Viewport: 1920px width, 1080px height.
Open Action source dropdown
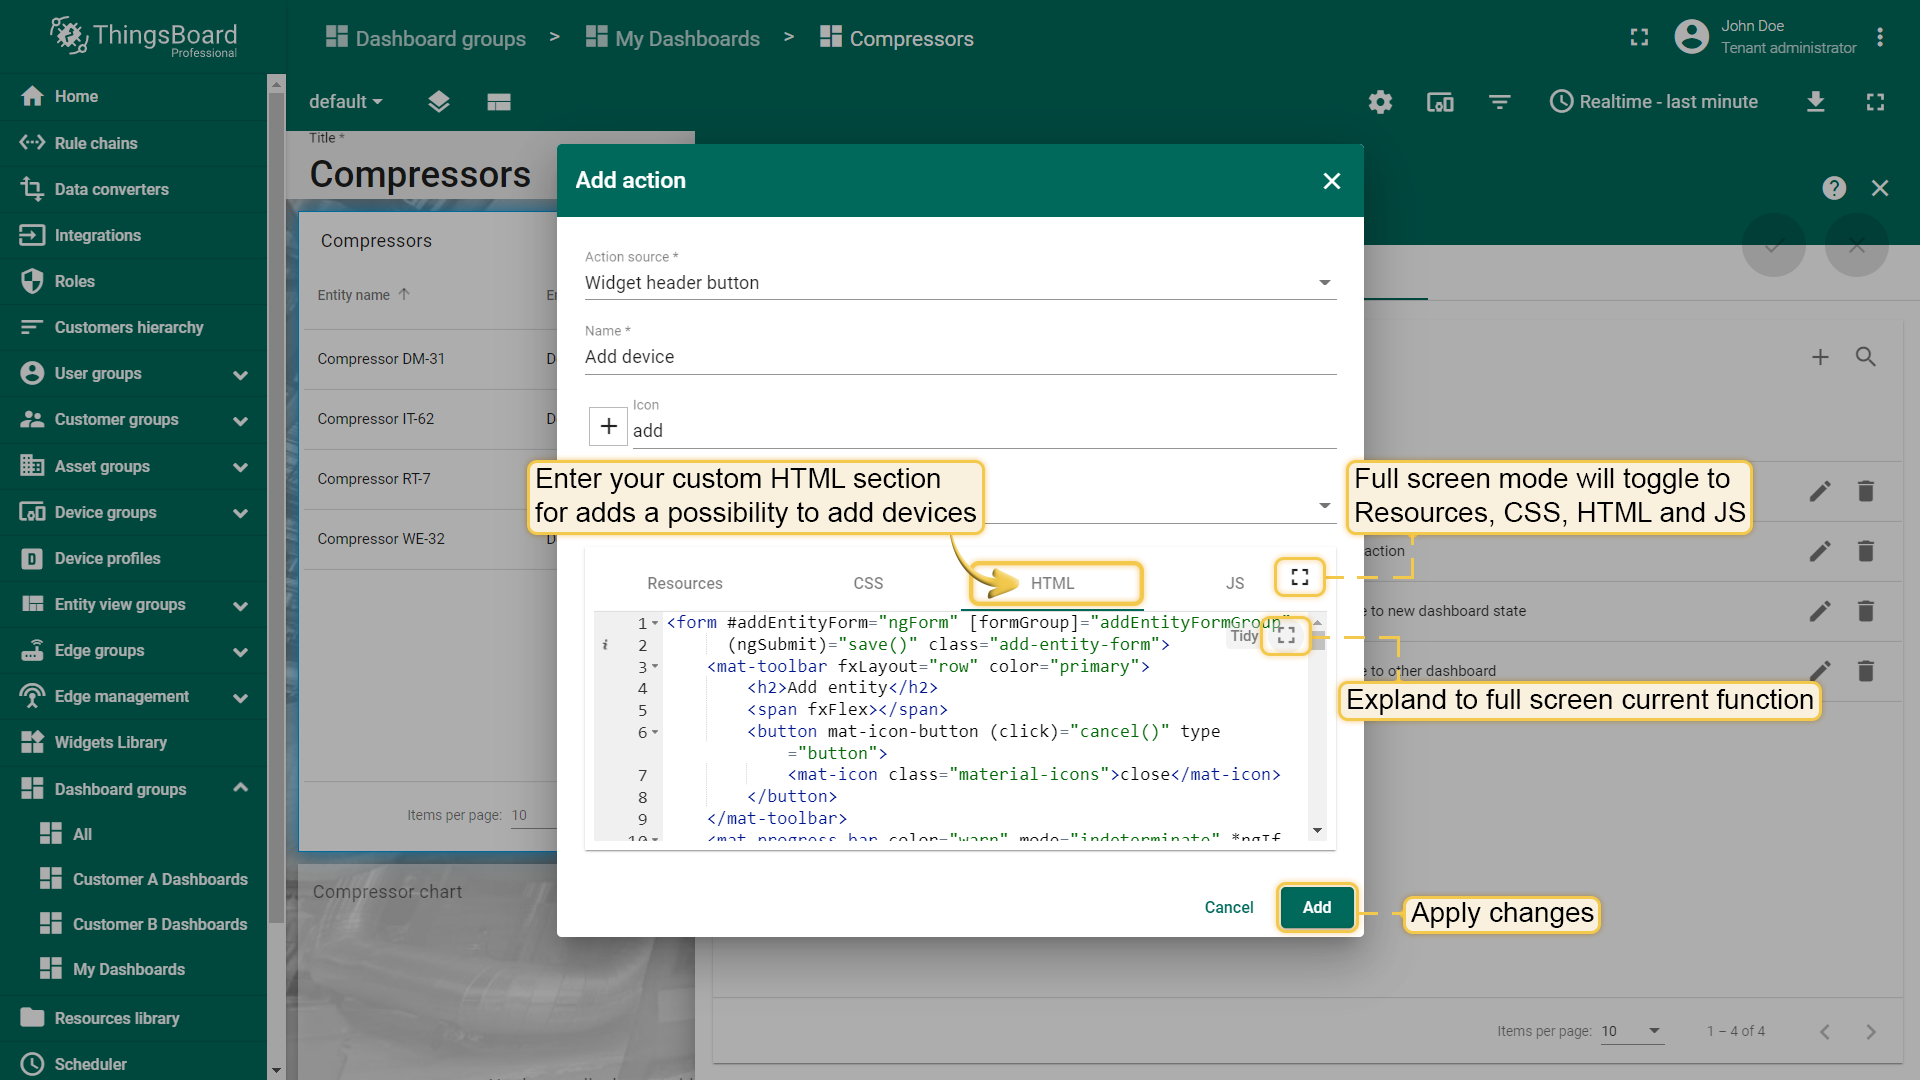960,283
